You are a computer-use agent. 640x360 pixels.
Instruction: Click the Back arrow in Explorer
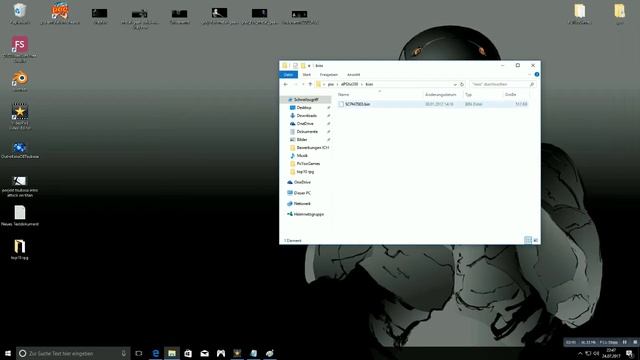pyautogui.click(x=286, y=84)
